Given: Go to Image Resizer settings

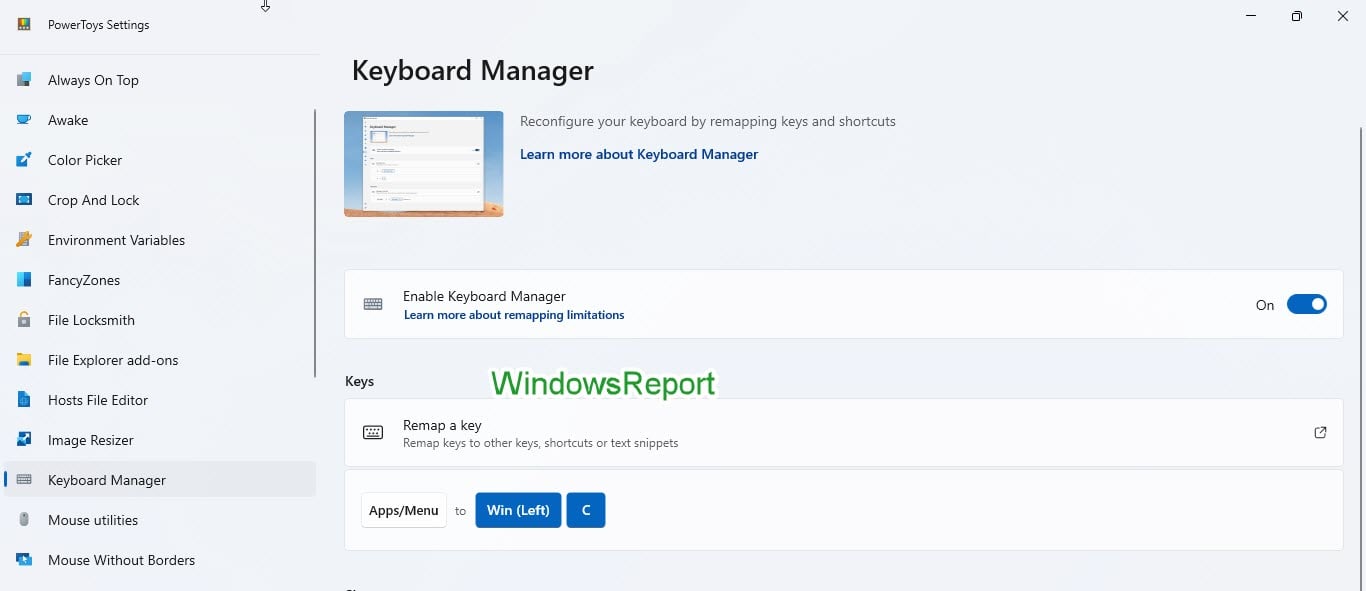Looking at the screenshot, I should [x=160, y=440].
